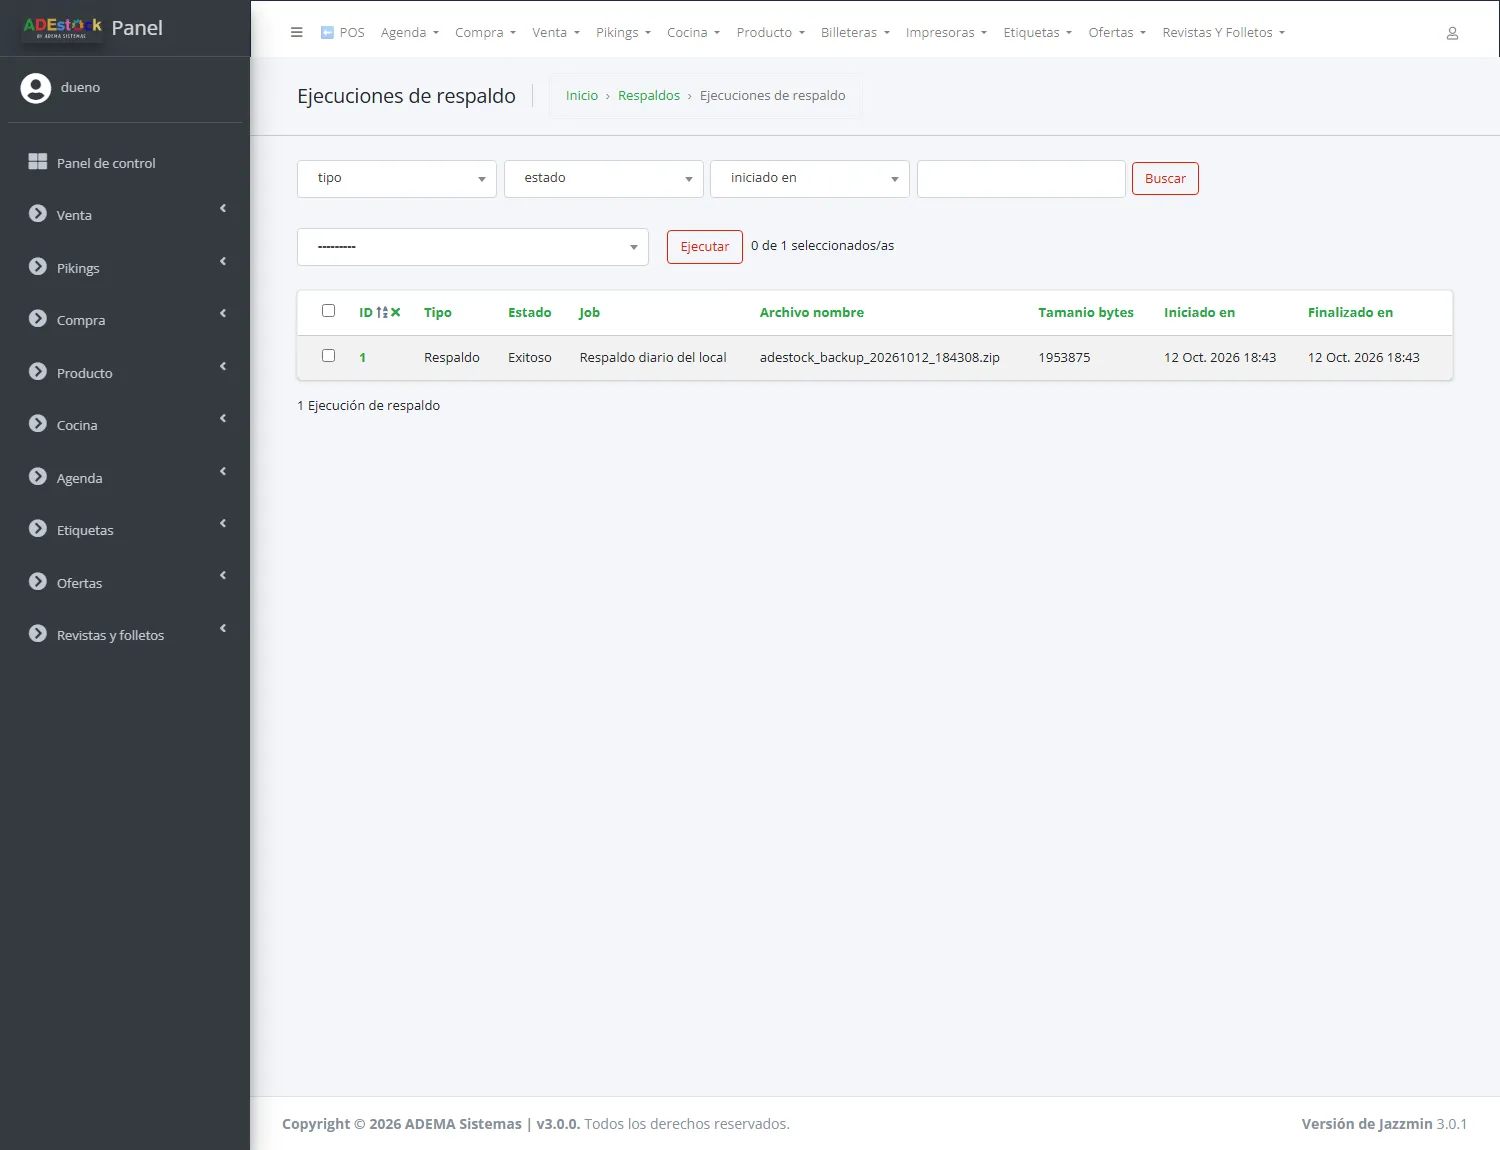Screen dimensions: 1500x1150
Task: Toggle the sidebar hamburger menu icon
Action: point(296,32)
